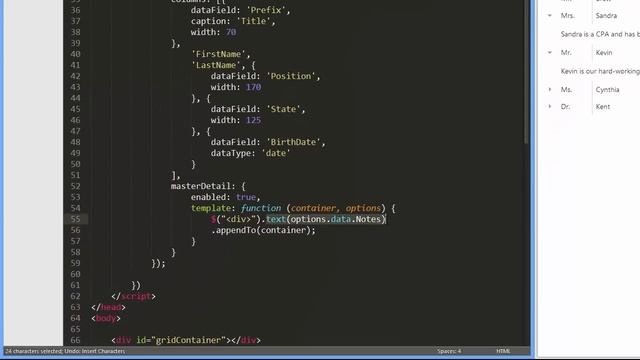Expand the Dr. Kent row
The width and height of the screenshot is (640, 360).
coord(550,107)
